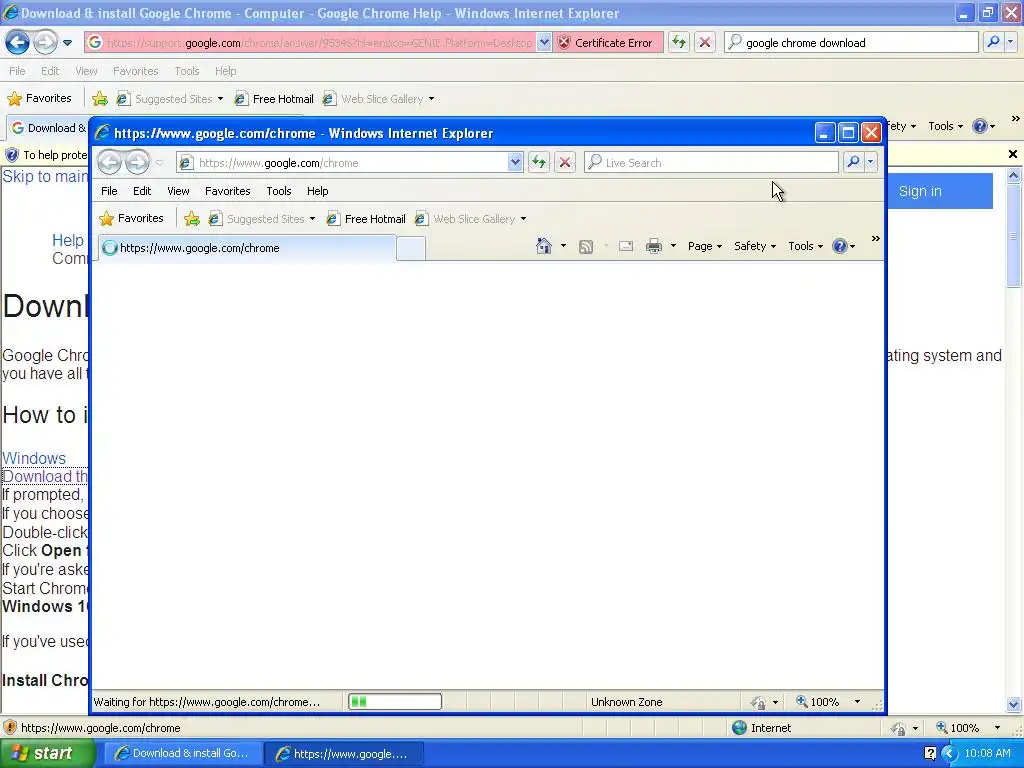The height and width of the screenshot is (768, 1024).
Task: Close the information bar in the background window
Action: coord(1013,154)
